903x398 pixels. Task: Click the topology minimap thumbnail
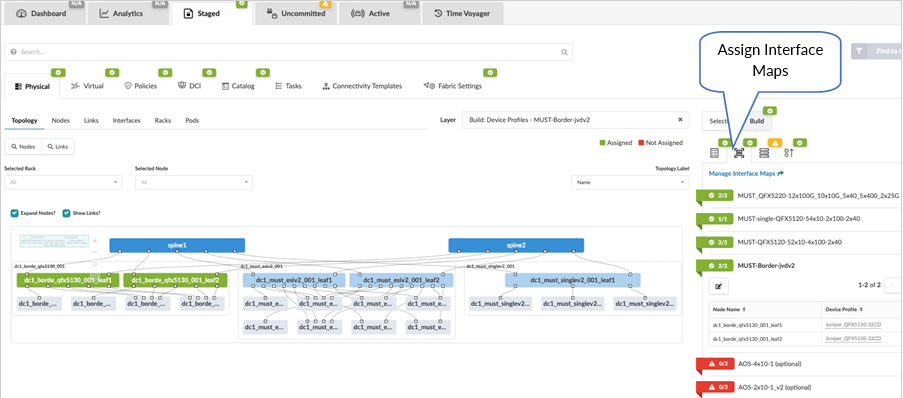click(x=54, y=241)
